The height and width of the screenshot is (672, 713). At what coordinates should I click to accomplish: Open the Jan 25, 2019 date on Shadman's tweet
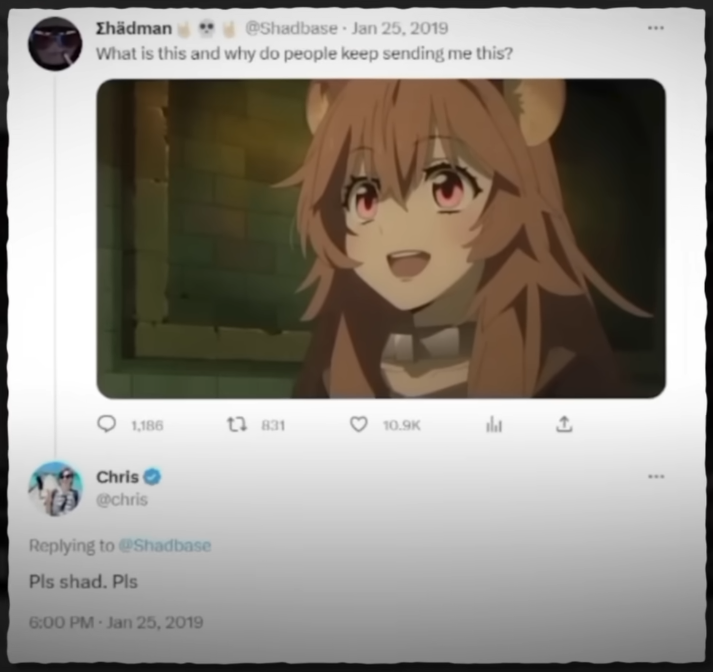(x=400, y=28)
